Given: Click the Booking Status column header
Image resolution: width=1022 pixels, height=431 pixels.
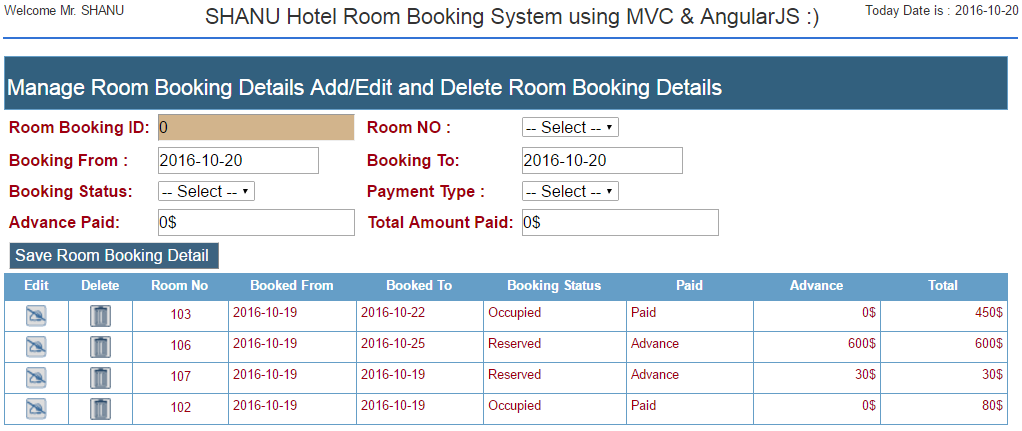Looking at the screenshot, I should pos(554,286).
